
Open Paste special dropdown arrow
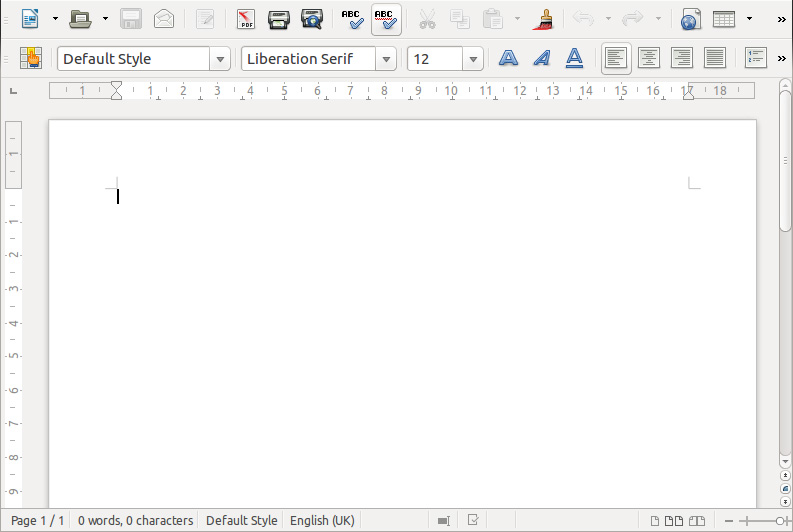pos(517,19)
